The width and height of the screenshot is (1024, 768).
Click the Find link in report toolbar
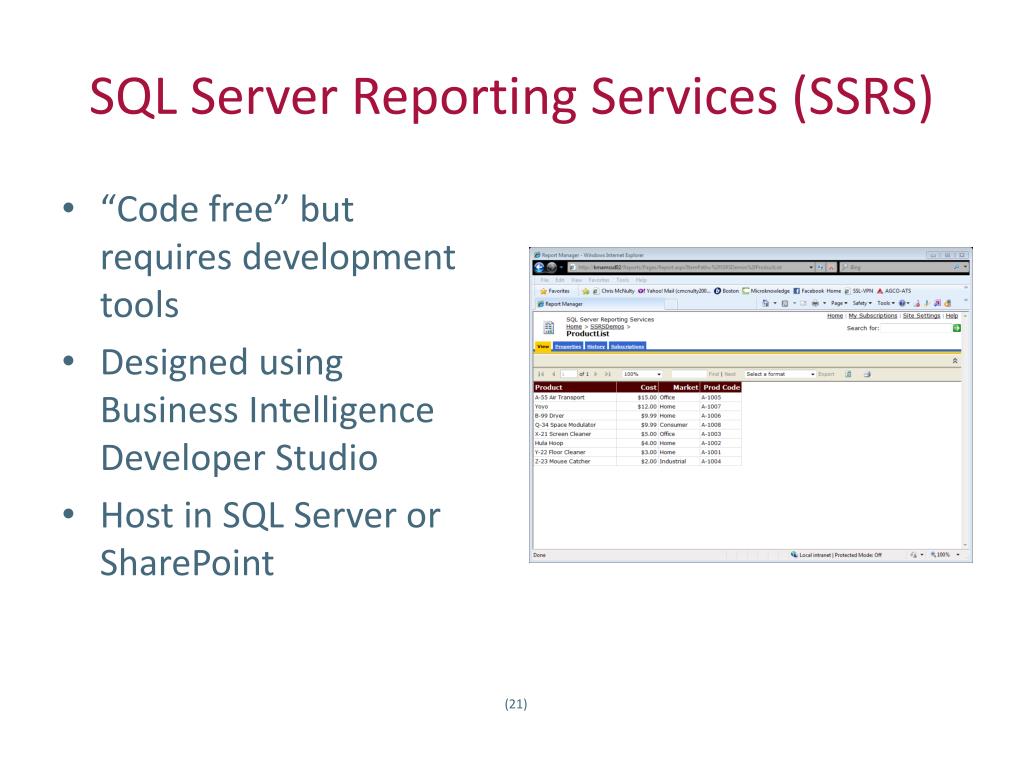714,374
